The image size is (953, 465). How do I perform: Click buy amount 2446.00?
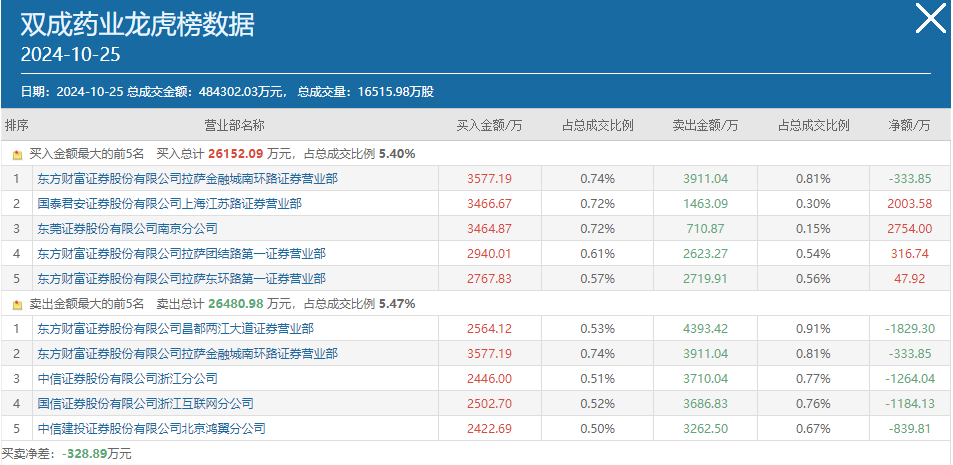489,379
